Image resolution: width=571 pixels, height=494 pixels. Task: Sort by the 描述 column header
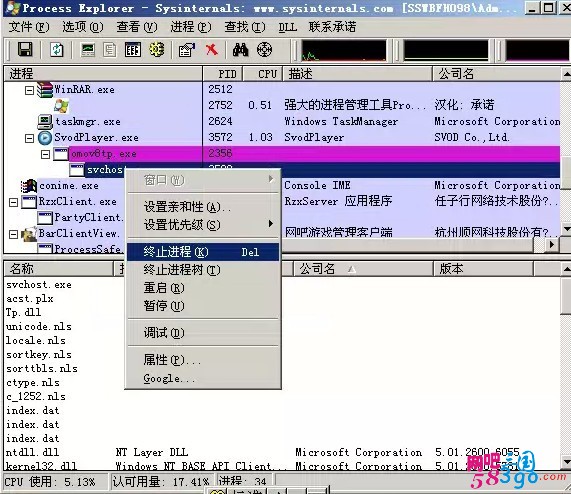coord(357,74)
